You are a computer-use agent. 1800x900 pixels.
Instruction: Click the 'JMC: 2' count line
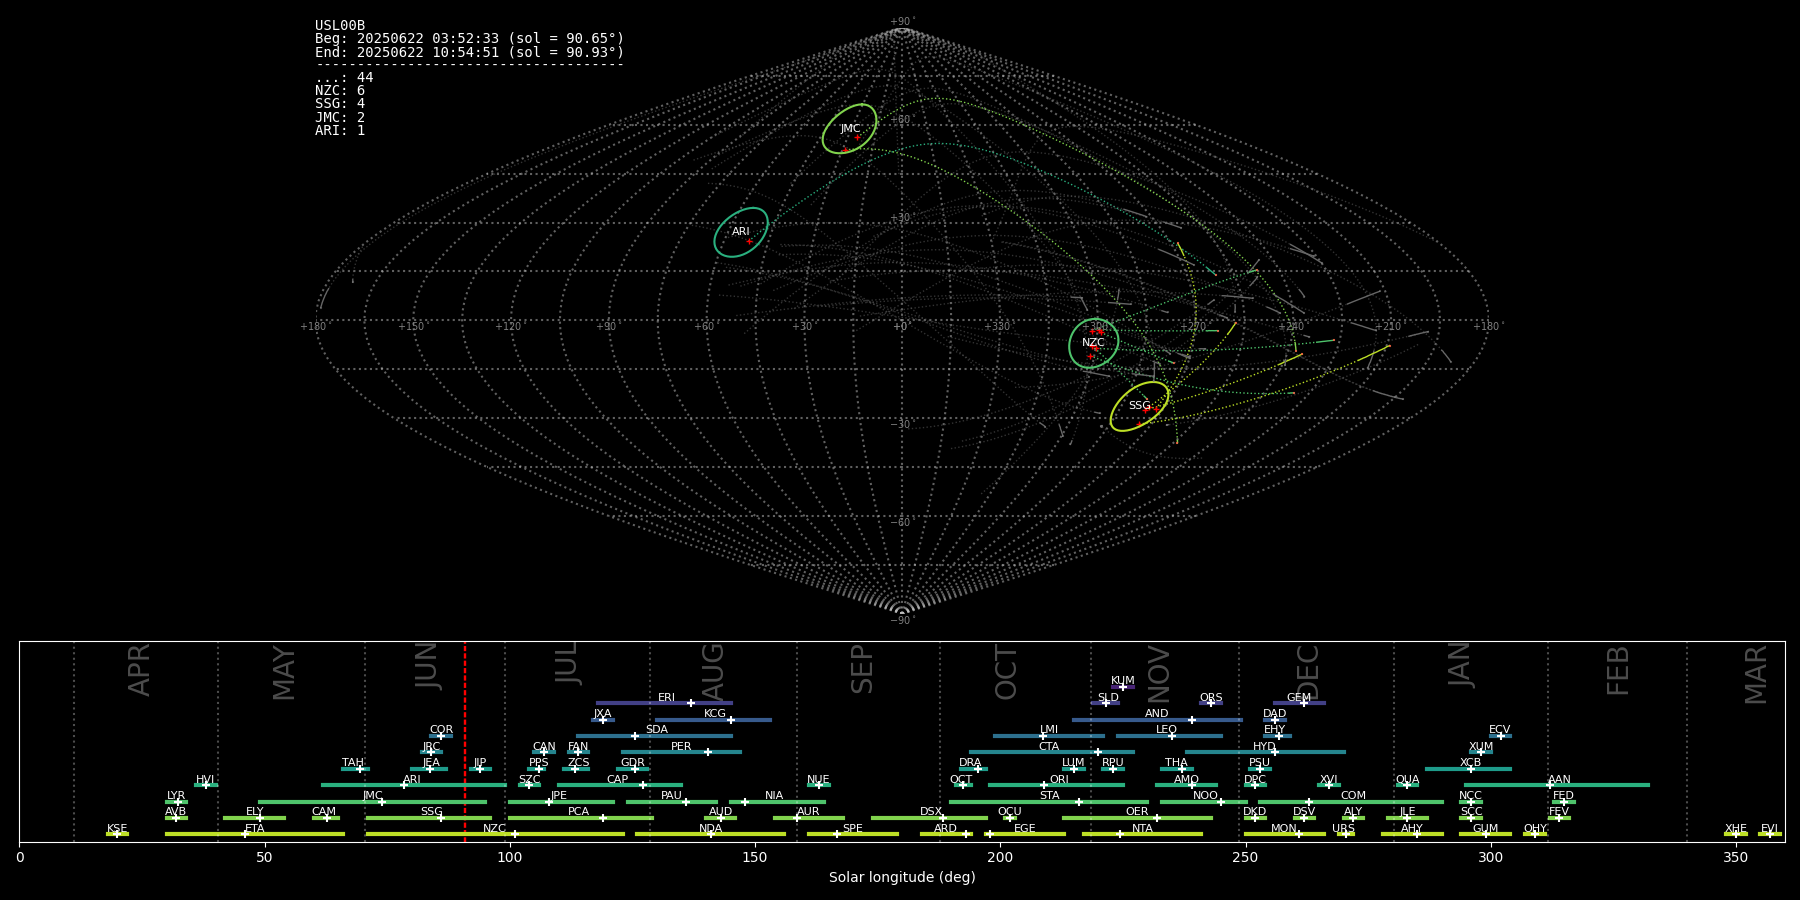click(x=340, y=118)
